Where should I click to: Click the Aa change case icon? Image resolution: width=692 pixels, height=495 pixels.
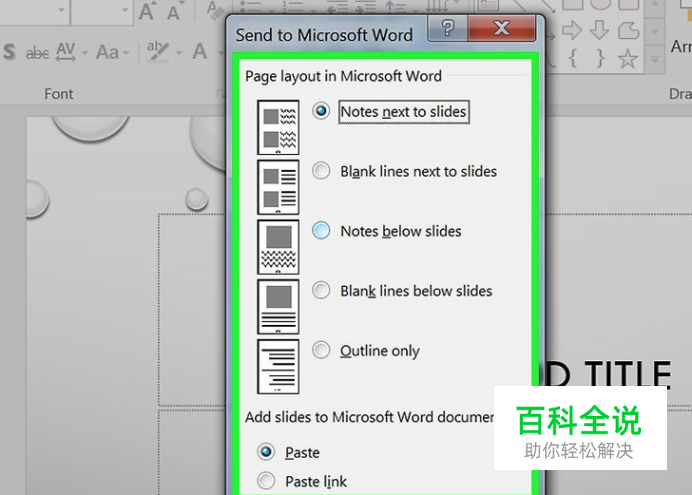107,52
